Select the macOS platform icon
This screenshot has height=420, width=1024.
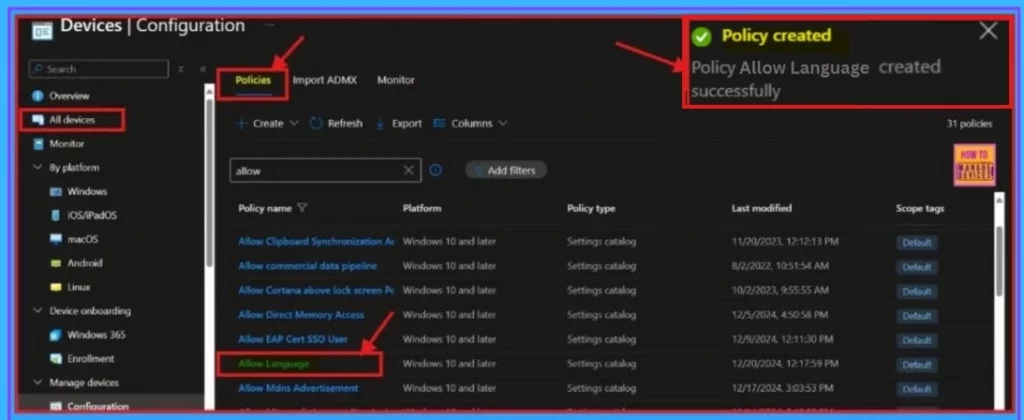tap(56, 240)
